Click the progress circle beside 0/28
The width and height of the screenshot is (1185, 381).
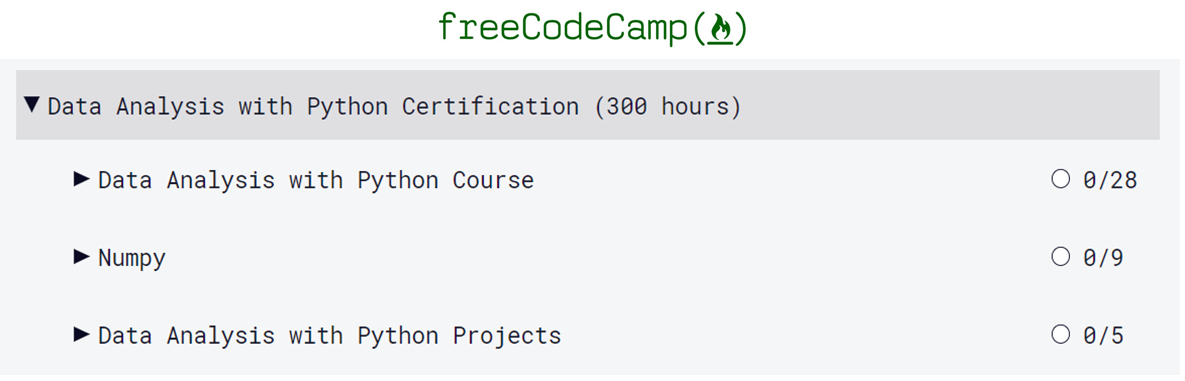click(x=1061, y=179)
